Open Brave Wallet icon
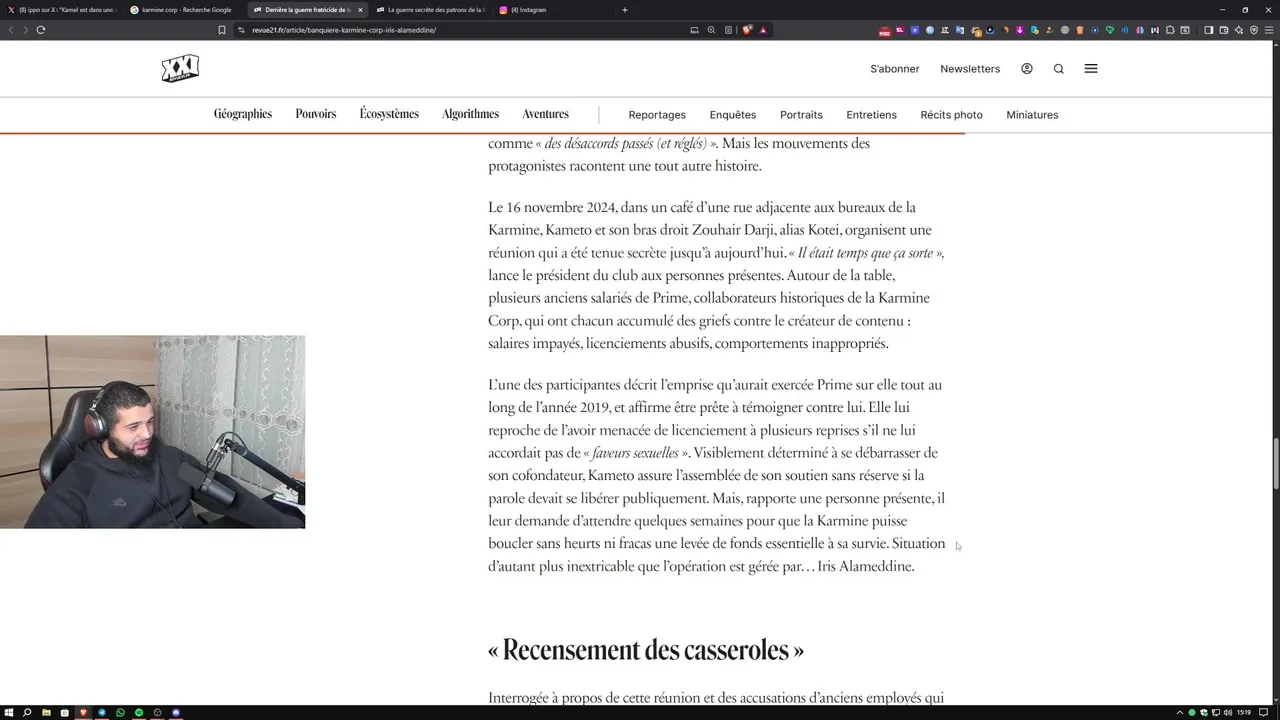 click(x=1224, y=30)
